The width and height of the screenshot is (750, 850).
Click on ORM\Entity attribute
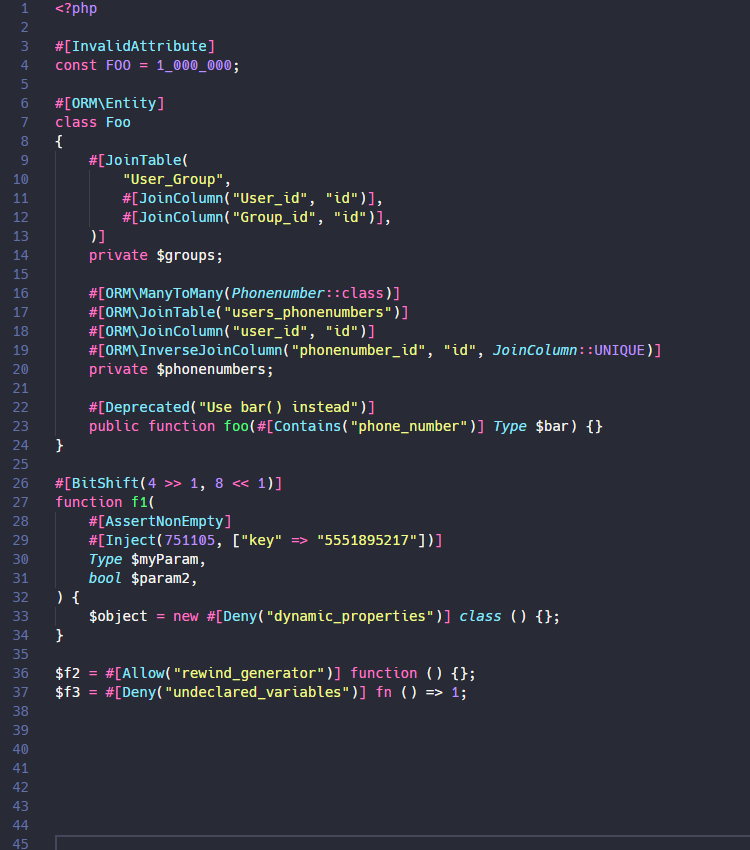[114, 103]
